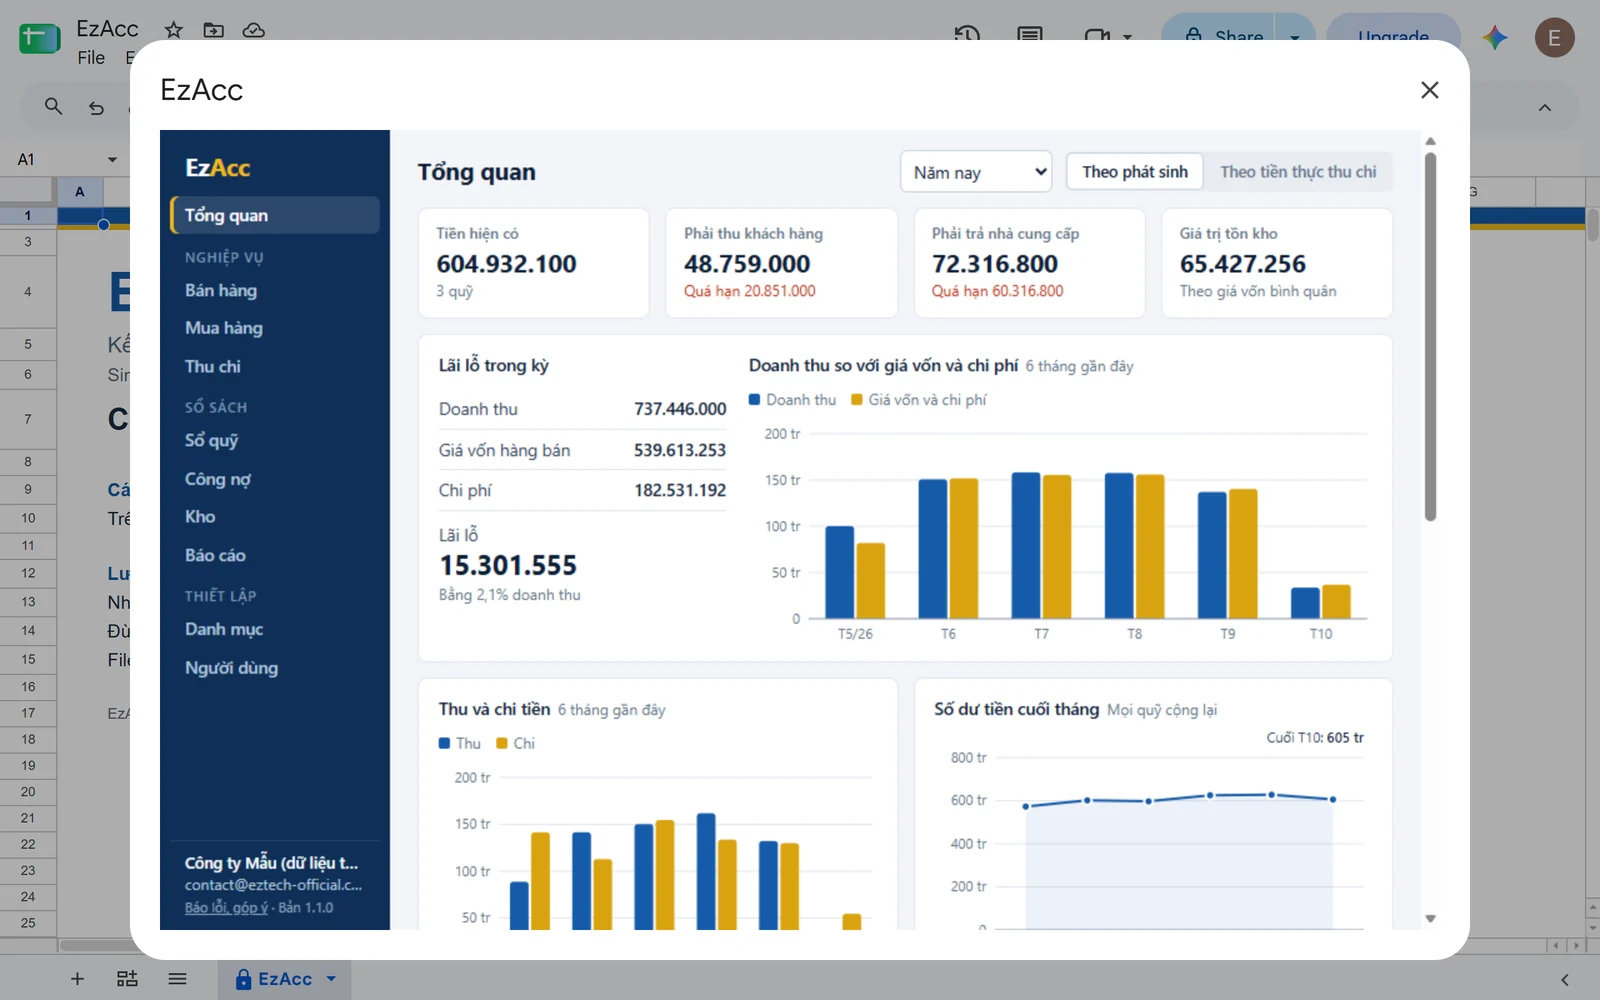Click the scroll down arrow in dialog
The height and width of the screenshot is (1000, 1600).
click(x=1430, y=918)
